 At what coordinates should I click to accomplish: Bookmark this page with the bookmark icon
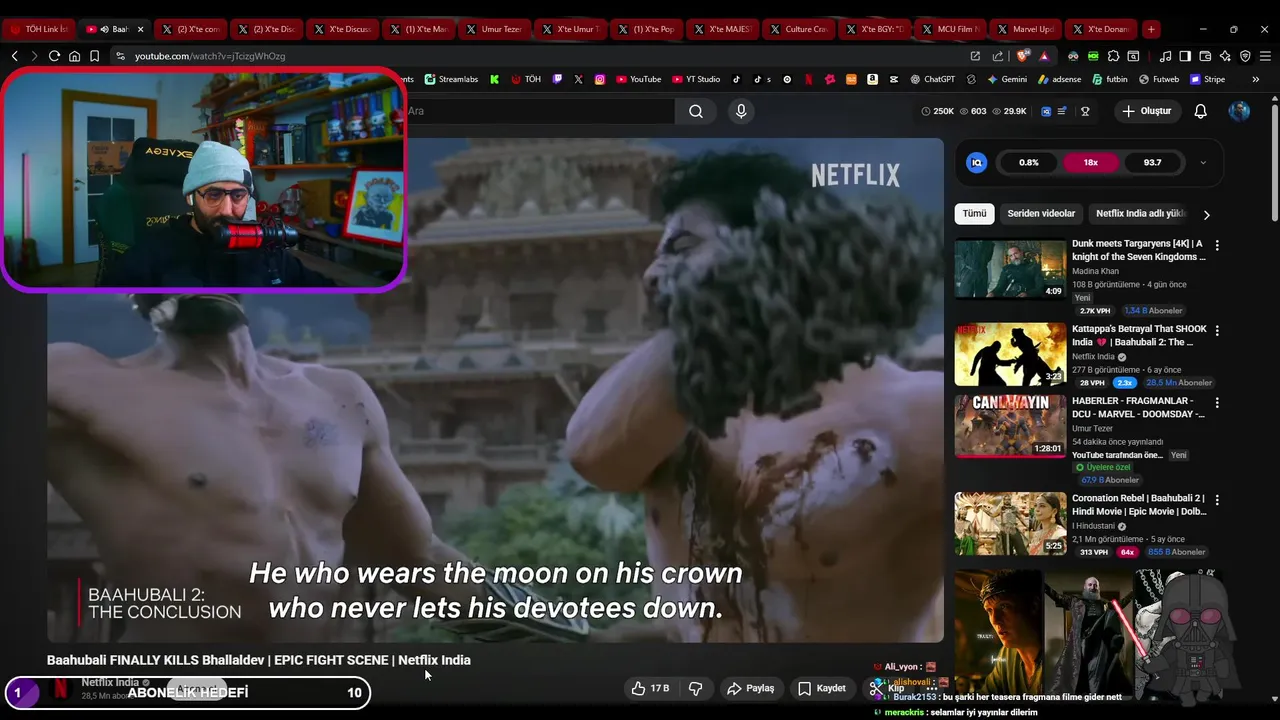point(94,56)
